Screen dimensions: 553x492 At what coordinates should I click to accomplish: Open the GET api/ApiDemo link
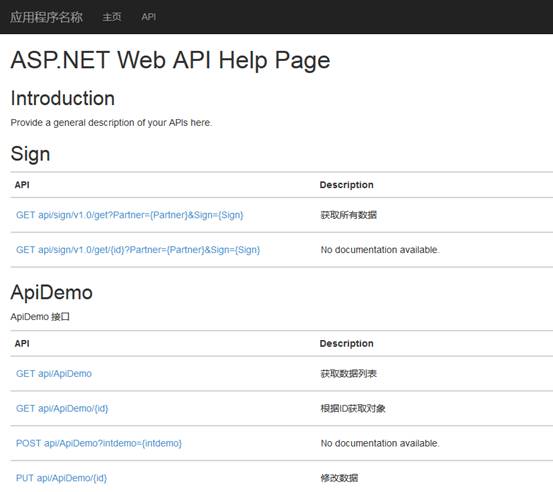tap(54, 373)
